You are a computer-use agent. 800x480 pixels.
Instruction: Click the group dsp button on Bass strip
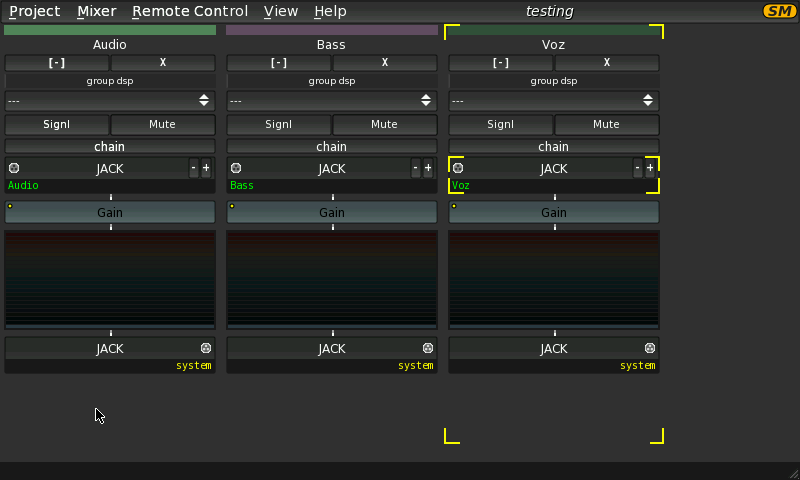[x=332, y=81]
